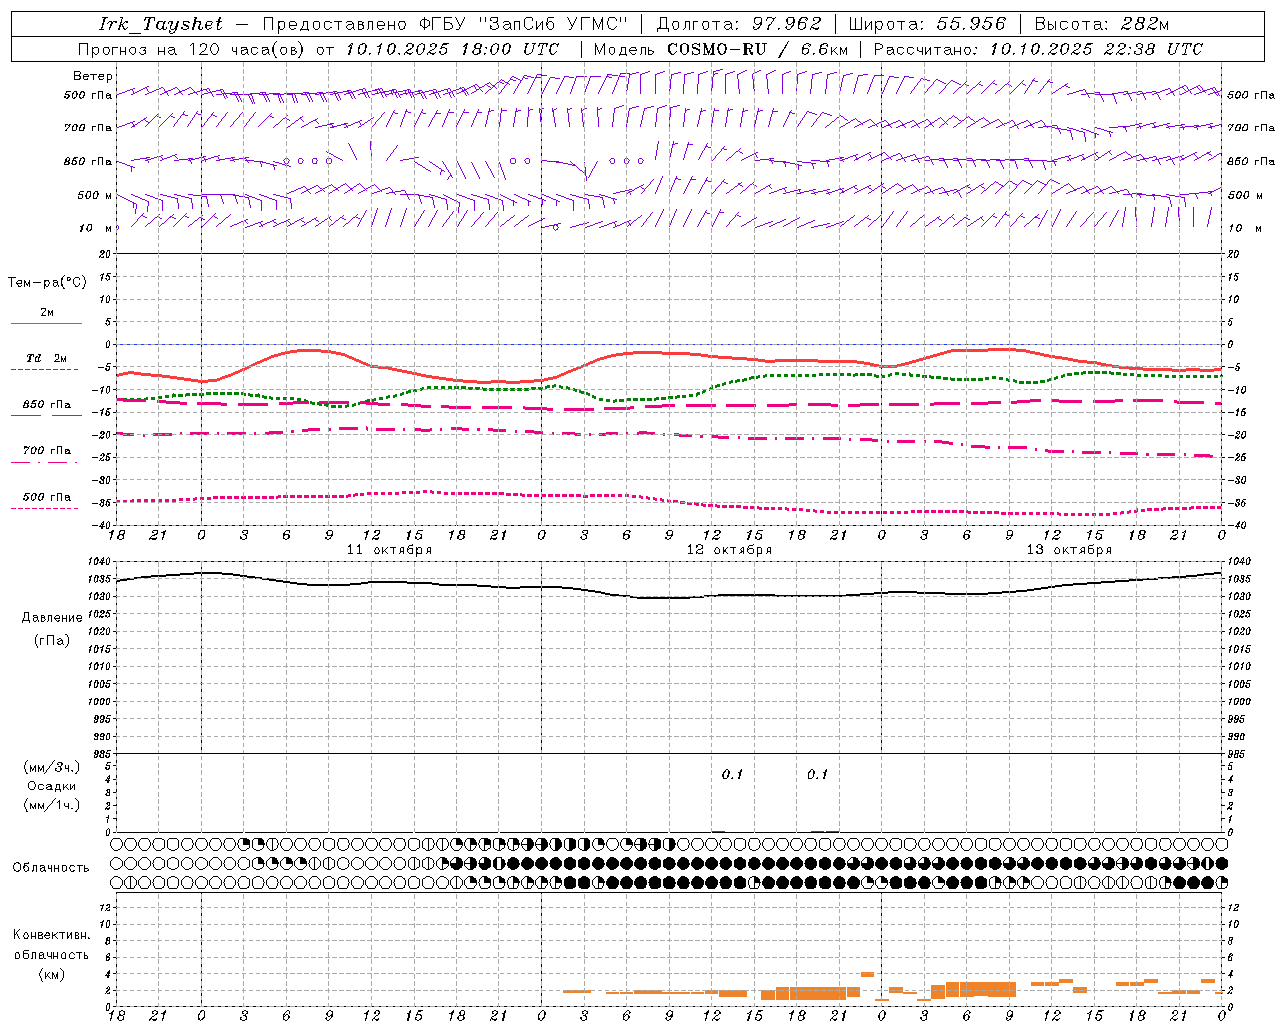
Task: Click the right-side '10 м' wind label
Action: (x=1245, y=229)
